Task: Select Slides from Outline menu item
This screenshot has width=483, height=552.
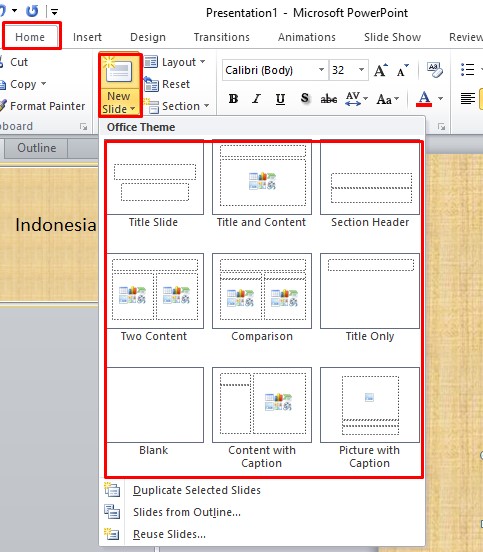Action: [x=262, y=512]
